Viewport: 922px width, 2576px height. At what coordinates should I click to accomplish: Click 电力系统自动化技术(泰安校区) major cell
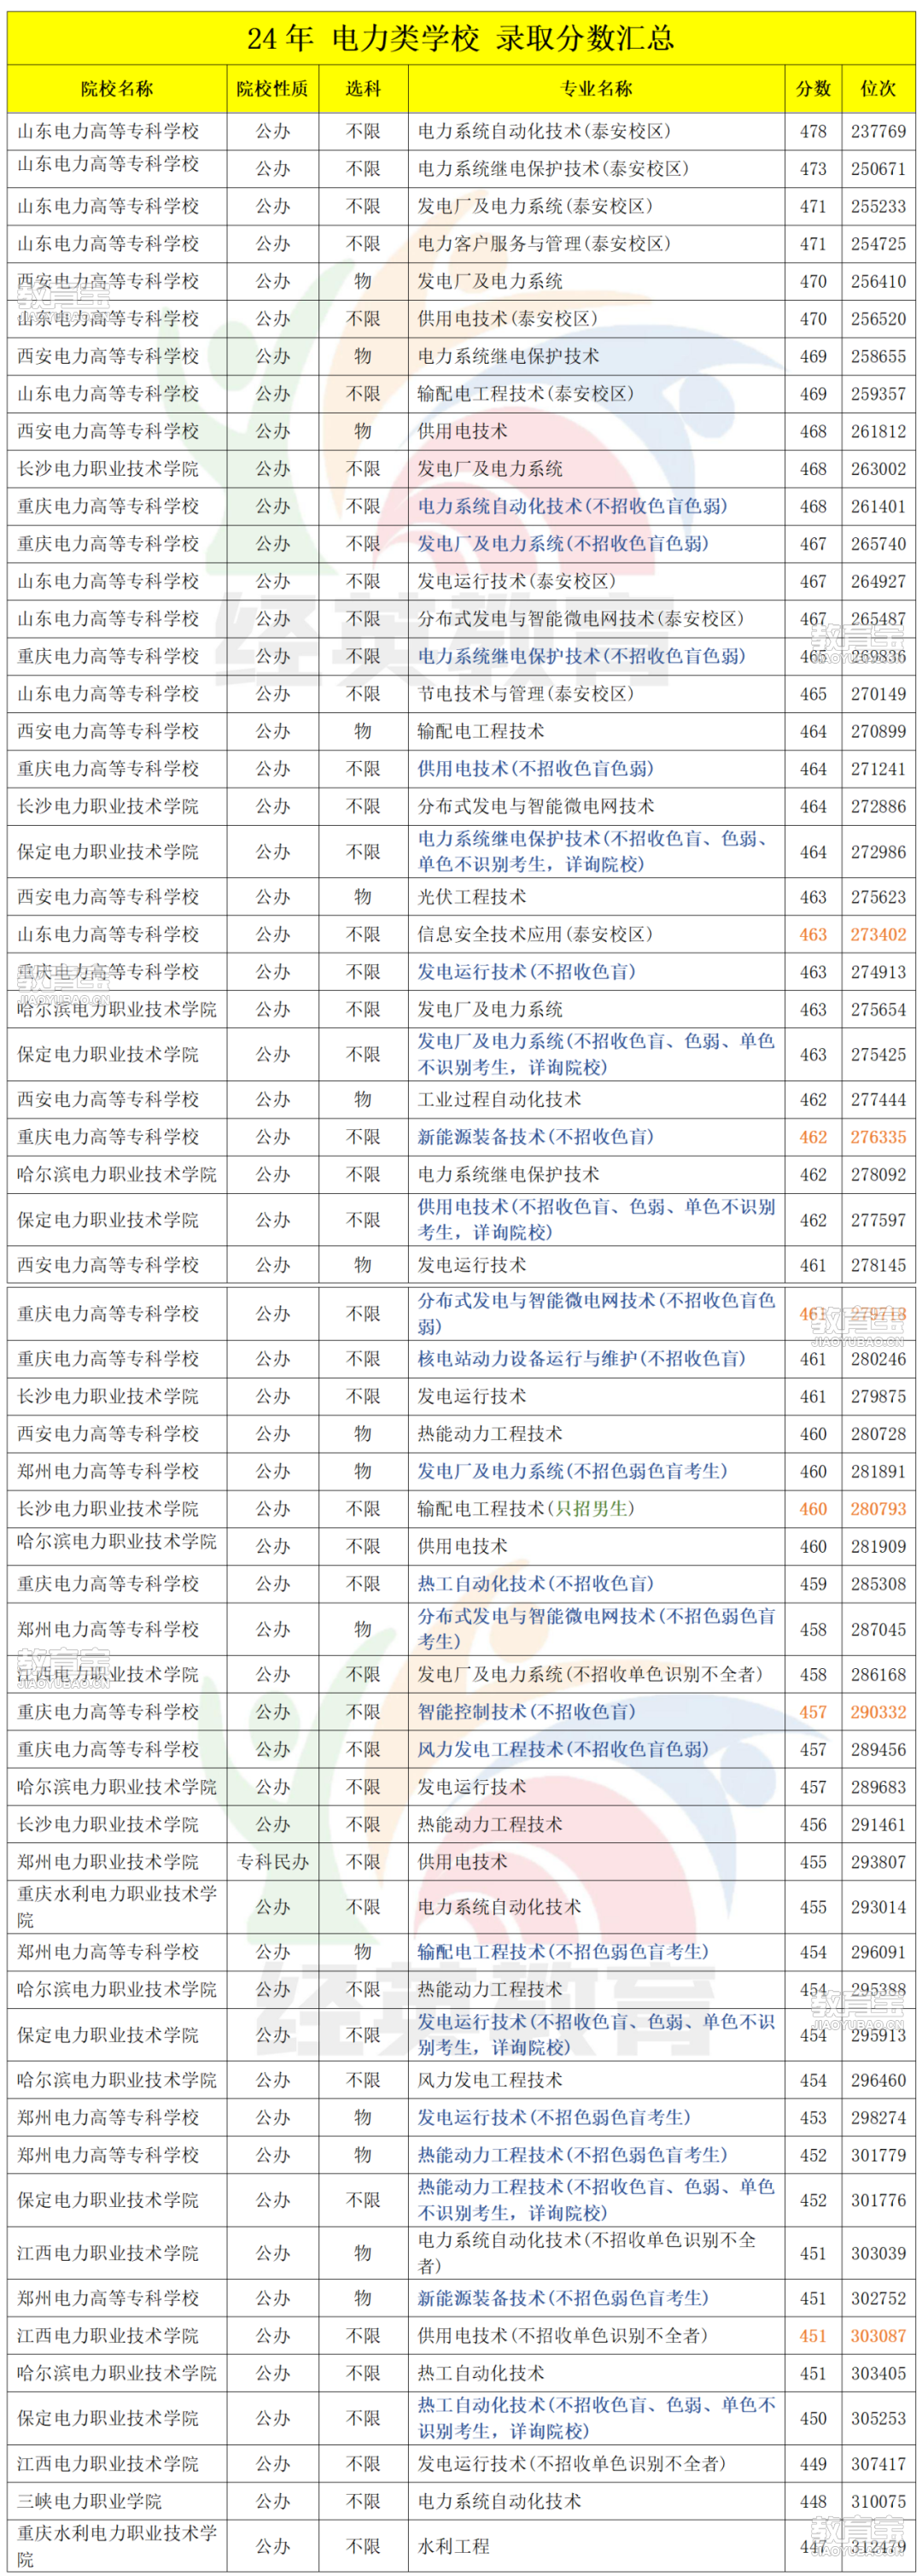coord(544,131)
